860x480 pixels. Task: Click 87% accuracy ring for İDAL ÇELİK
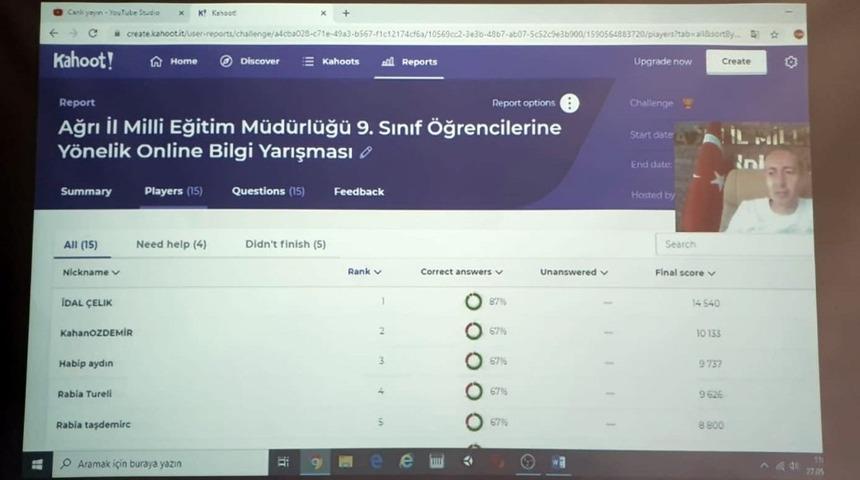[473, 301]
